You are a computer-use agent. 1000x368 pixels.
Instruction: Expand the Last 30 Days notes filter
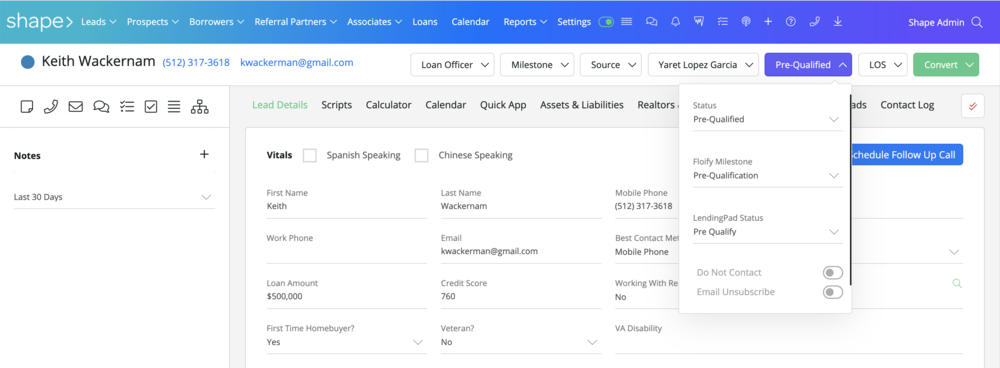114,197
